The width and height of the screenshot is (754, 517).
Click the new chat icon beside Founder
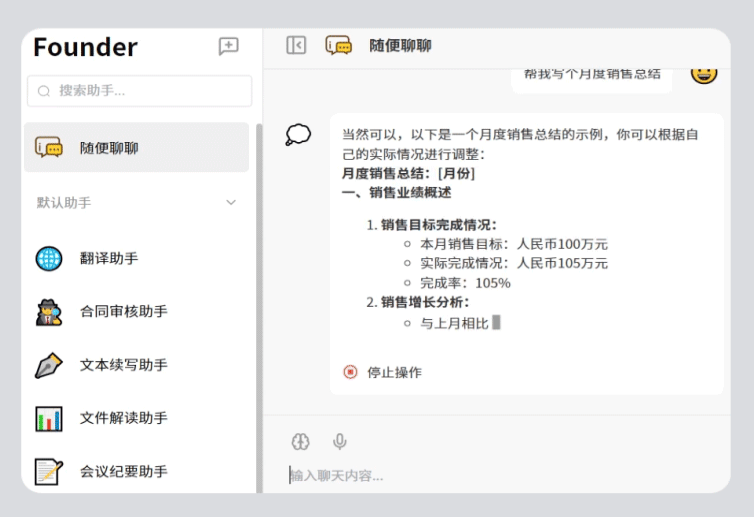point(229,46)
